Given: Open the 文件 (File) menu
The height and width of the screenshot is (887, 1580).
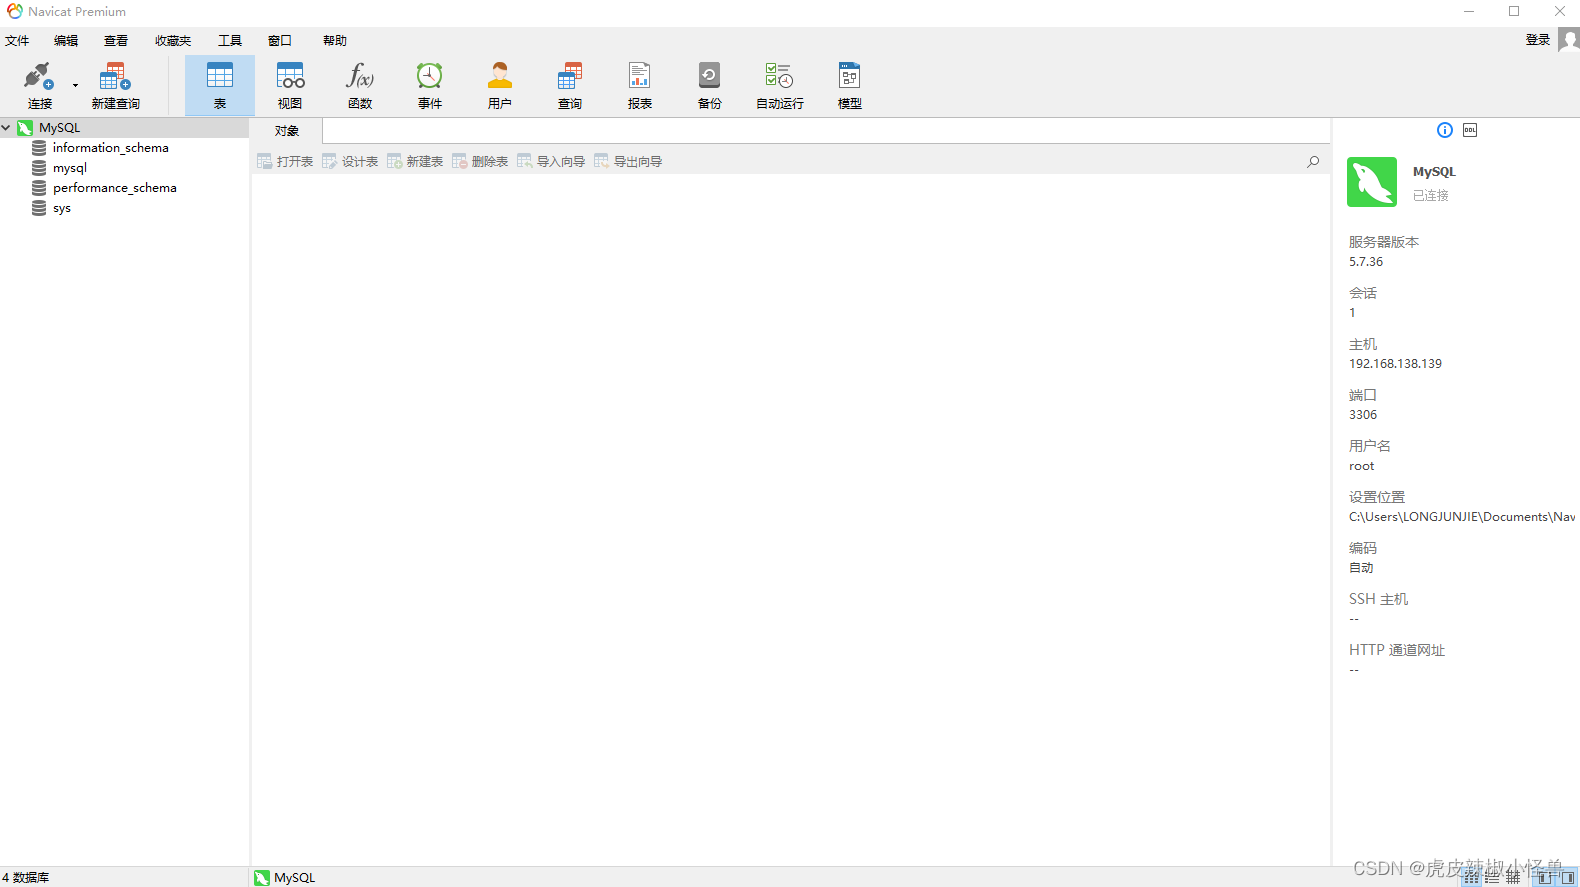Looking at the screenshot, I should pos(17,41).
